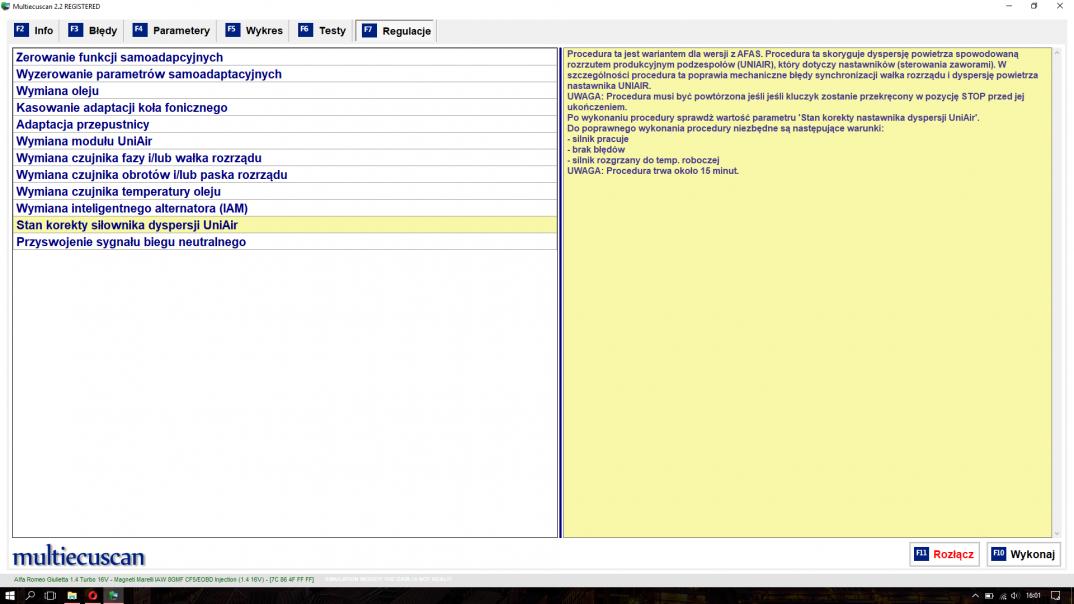Image resolution: width=1074 pixels, height=604 pixels.
Task: Click the taskbar clock showing 16:01
Action: pos(1033,596)
